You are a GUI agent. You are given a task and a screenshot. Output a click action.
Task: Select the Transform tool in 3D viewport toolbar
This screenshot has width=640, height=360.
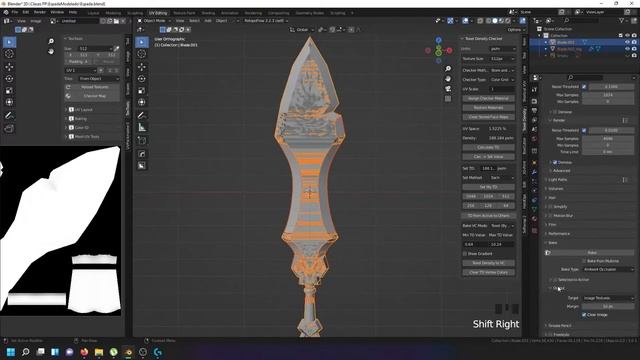142,102
